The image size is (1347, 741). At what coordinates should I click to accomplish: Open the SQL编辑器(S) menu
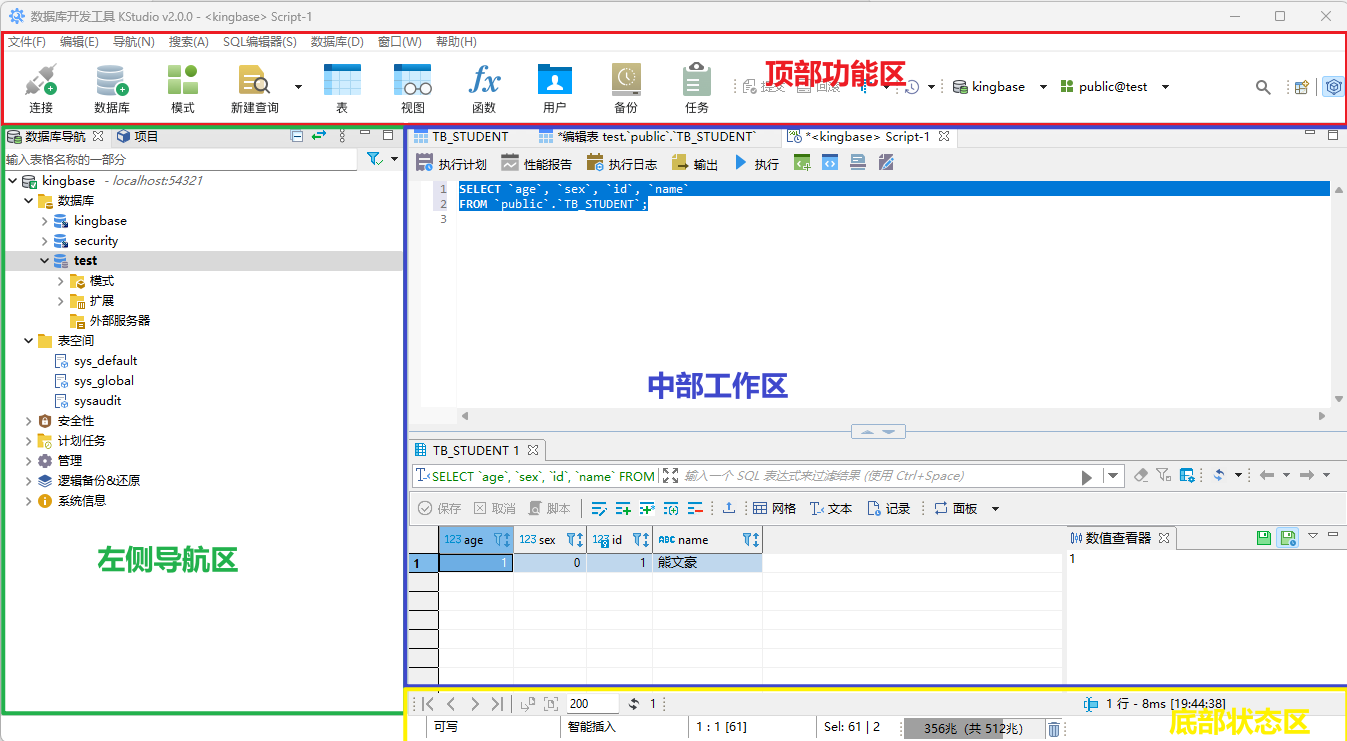click(260, 42)
